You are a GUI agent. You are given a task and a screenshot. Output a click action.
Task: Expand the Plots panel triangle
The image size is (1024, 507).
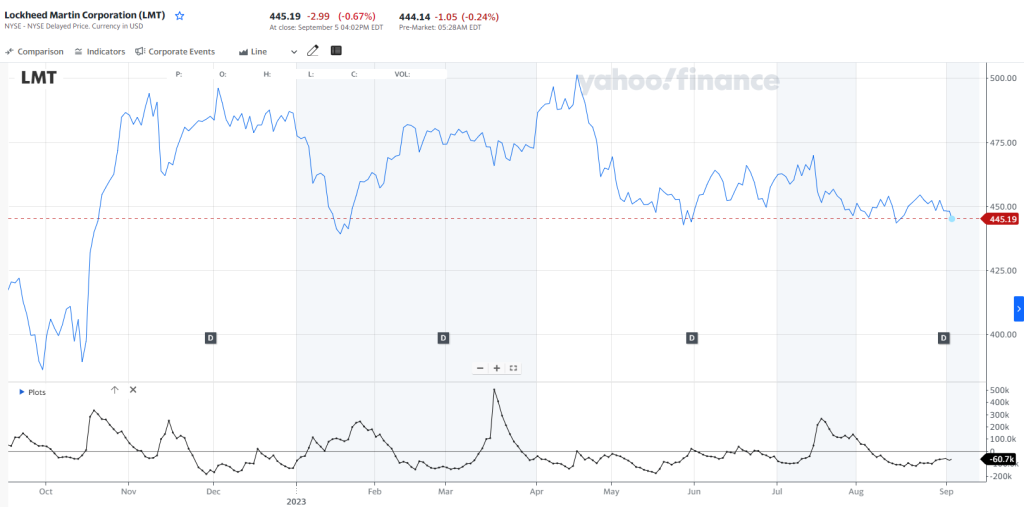pos(22,393)
